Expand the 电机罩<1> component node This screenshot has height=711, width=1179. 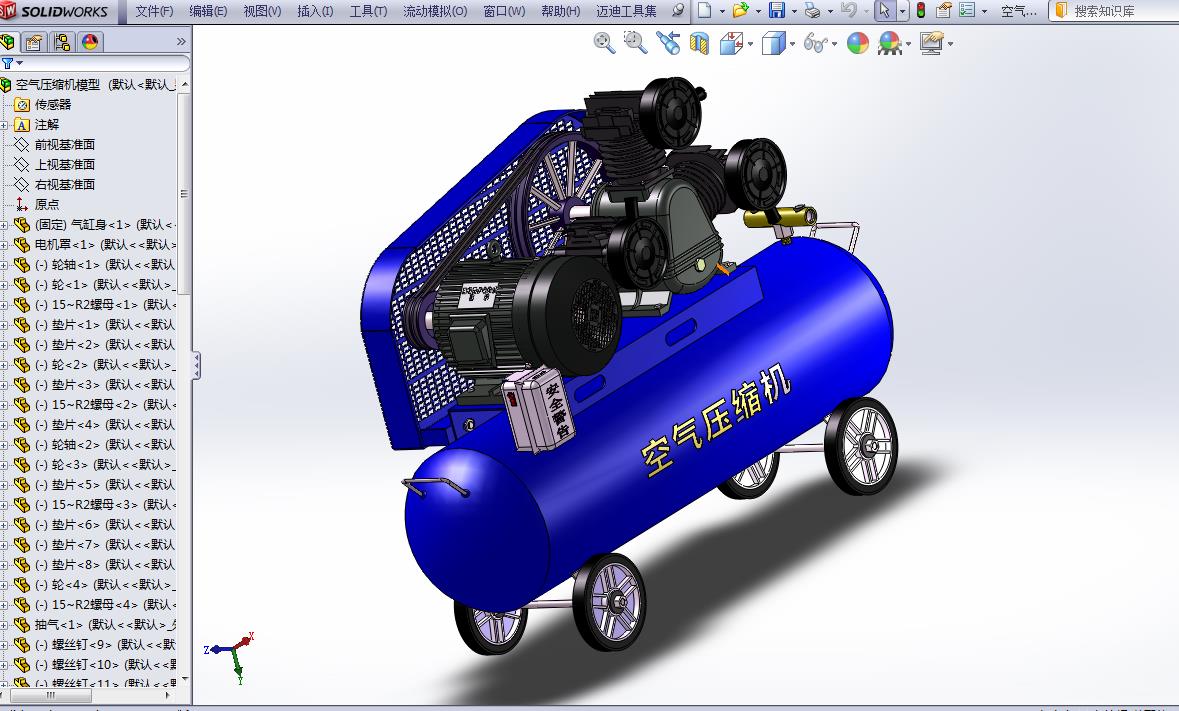pos(5,245)
